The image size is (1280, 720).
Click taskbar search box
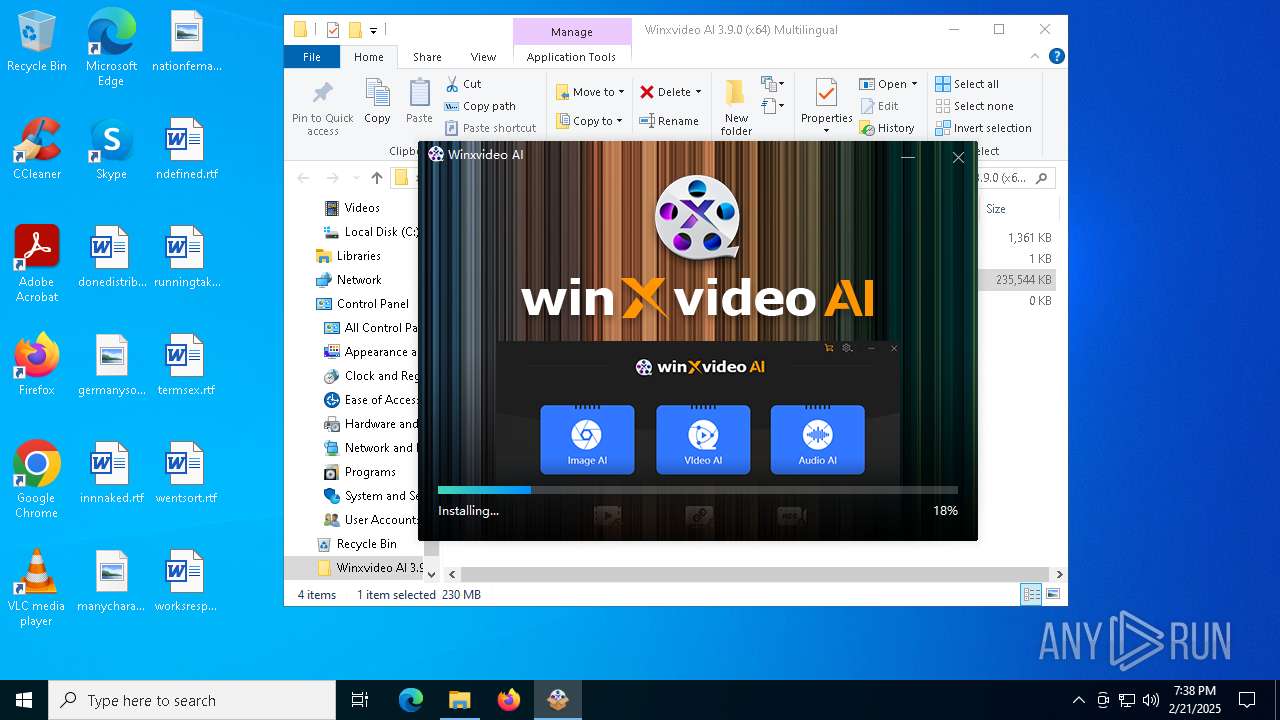[x=192, y=700]
